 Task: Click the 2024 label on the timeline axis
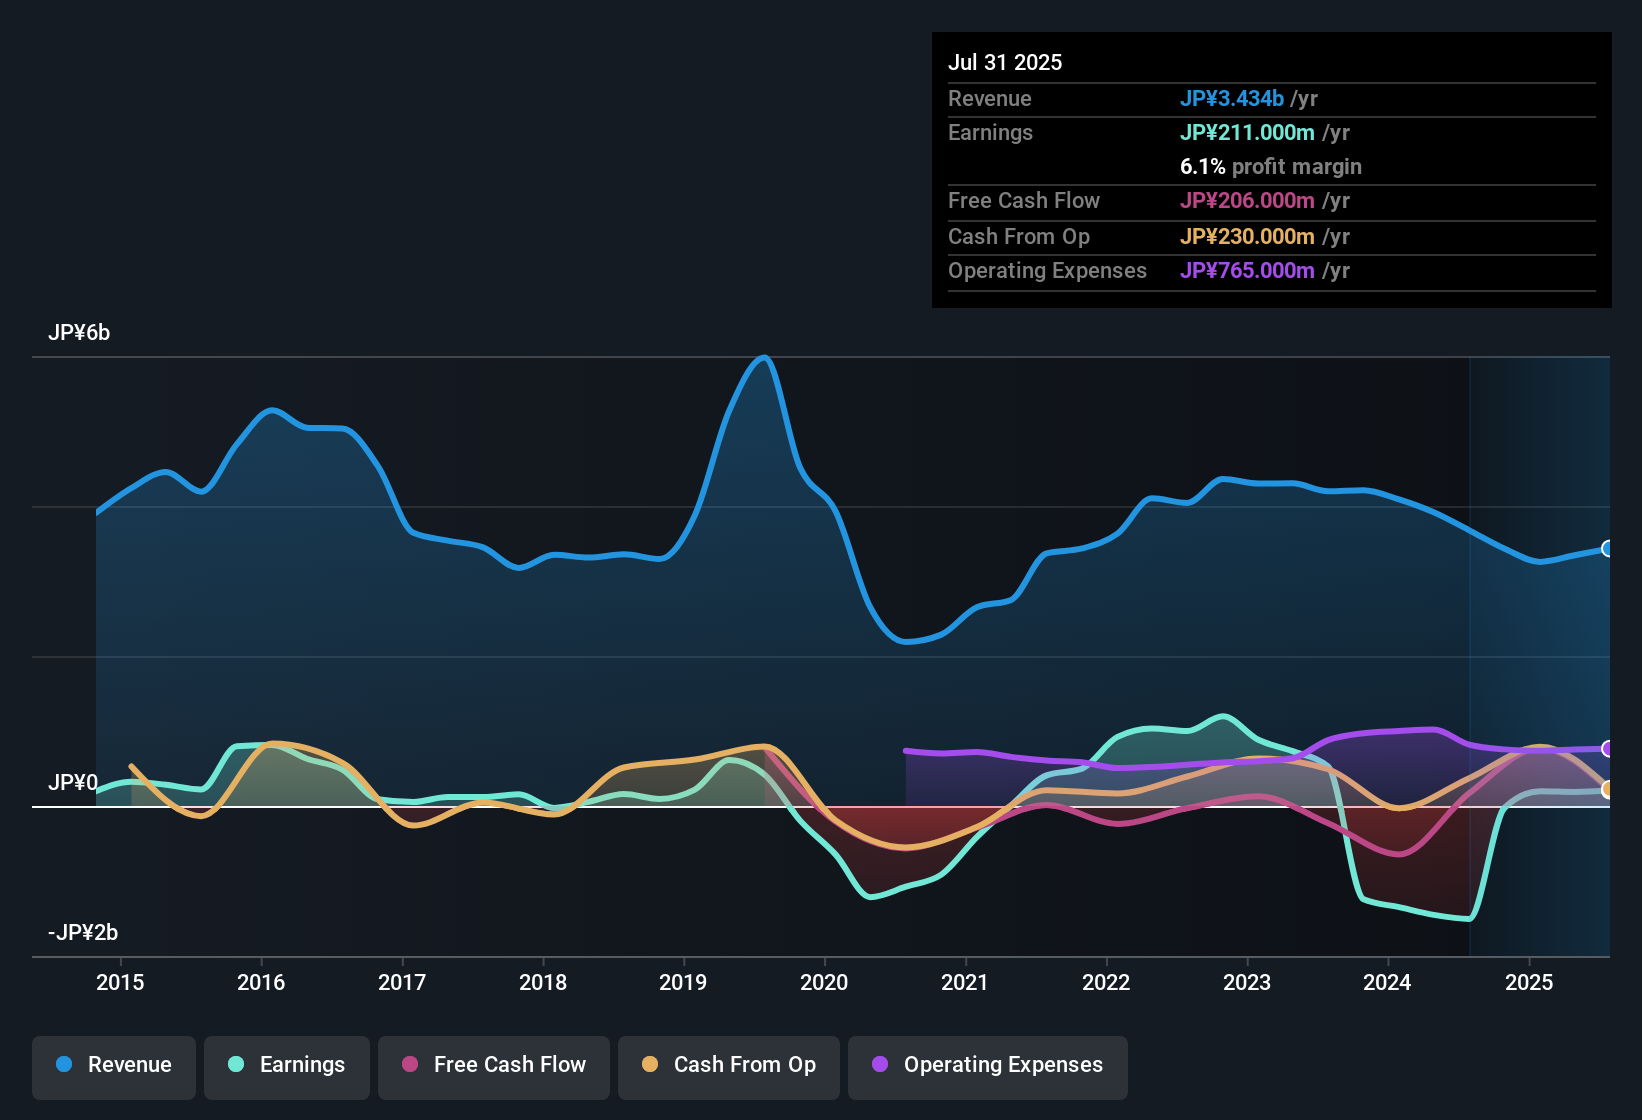(x=1388, y=983)
